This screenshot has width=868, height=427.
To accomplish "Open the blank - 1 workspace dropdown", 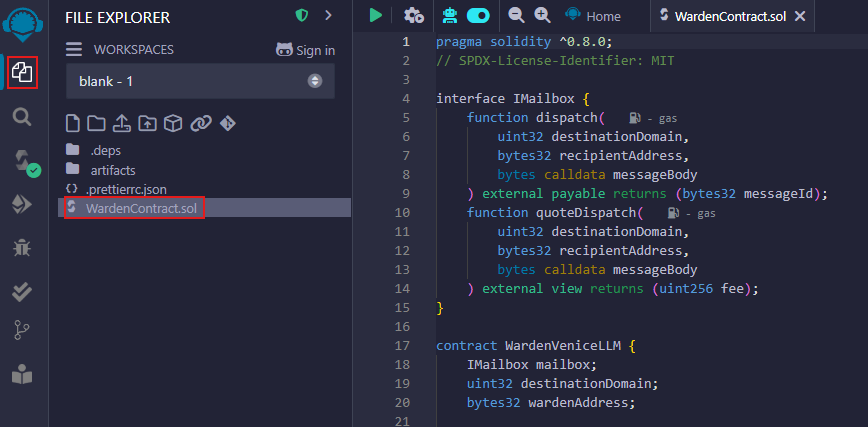I will pos(200,81).
